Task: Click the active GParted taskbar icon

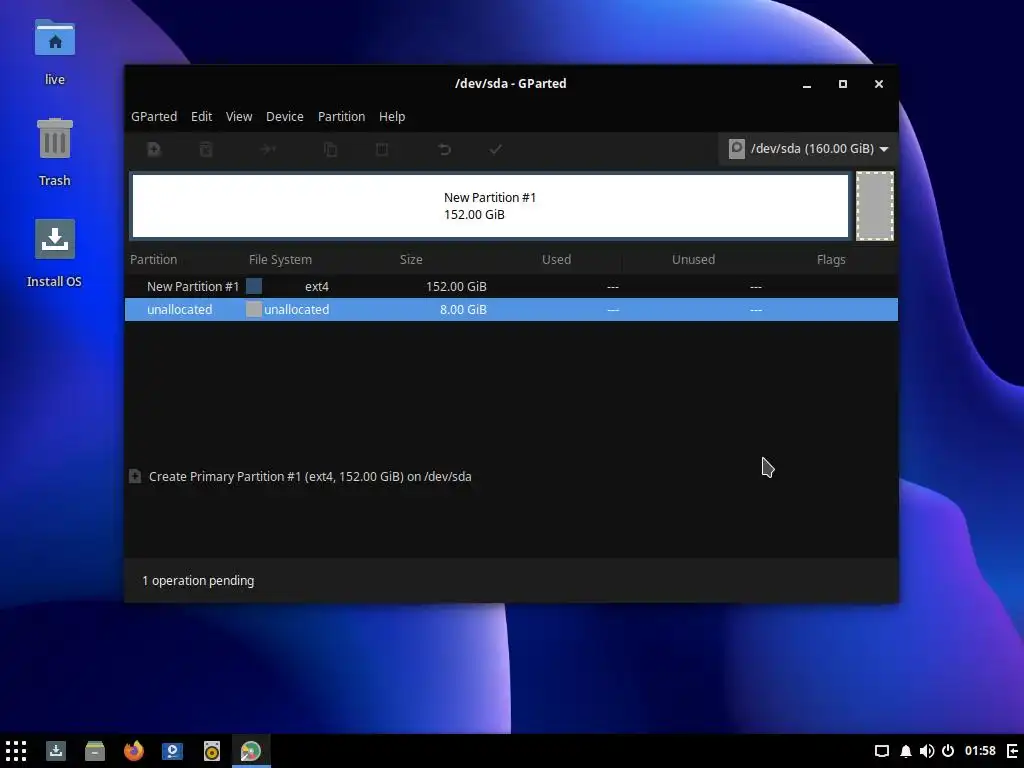Action: click(251, 751)
